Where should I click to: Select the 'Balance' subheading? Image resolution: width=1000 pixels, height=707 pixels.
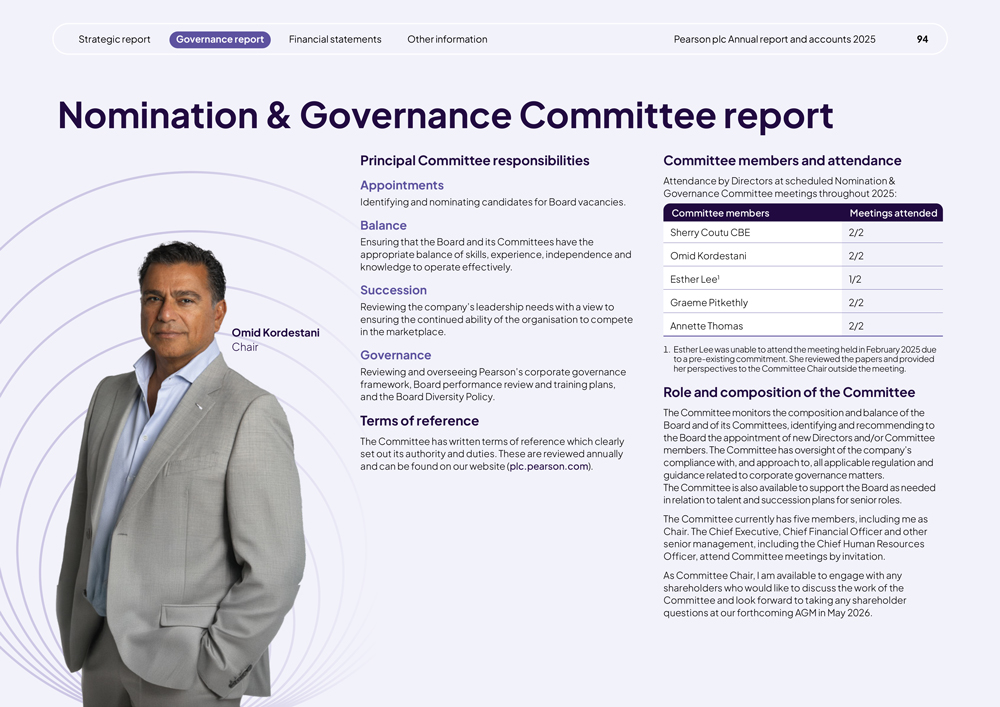click(383, 226)
